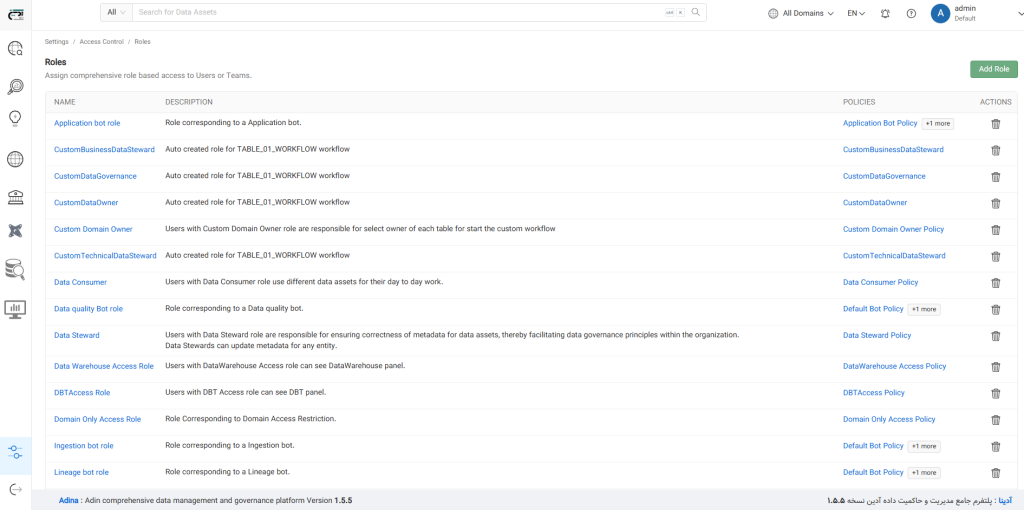Open the database search icon in sidebar

15,269
